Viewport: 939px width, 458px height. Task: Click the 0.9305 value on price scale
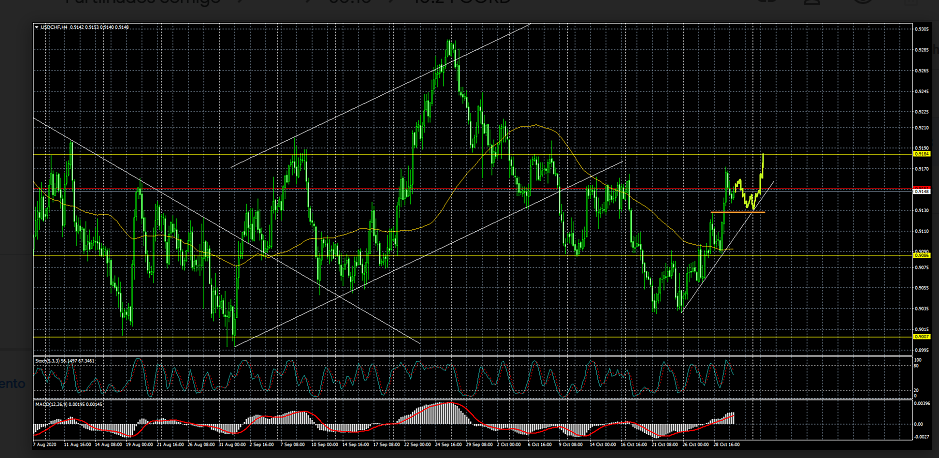(x=921, y=29)
